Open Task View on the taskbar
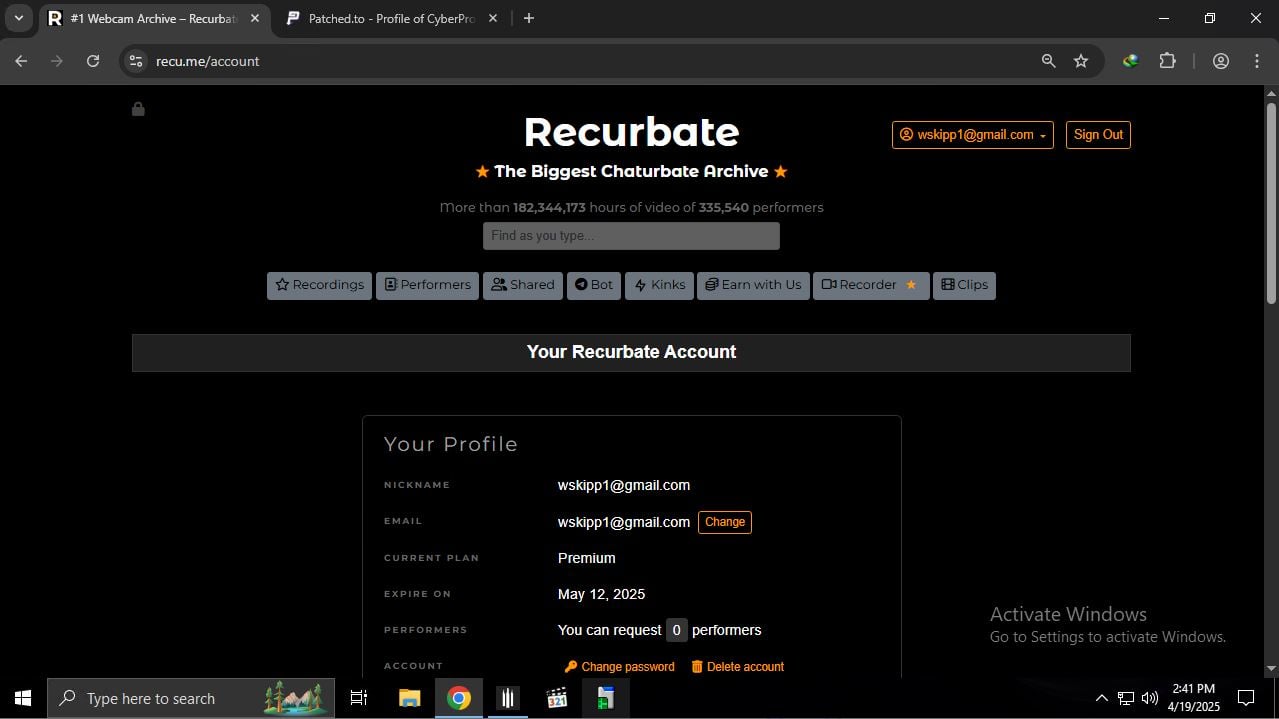 click(x=359, y=698)
